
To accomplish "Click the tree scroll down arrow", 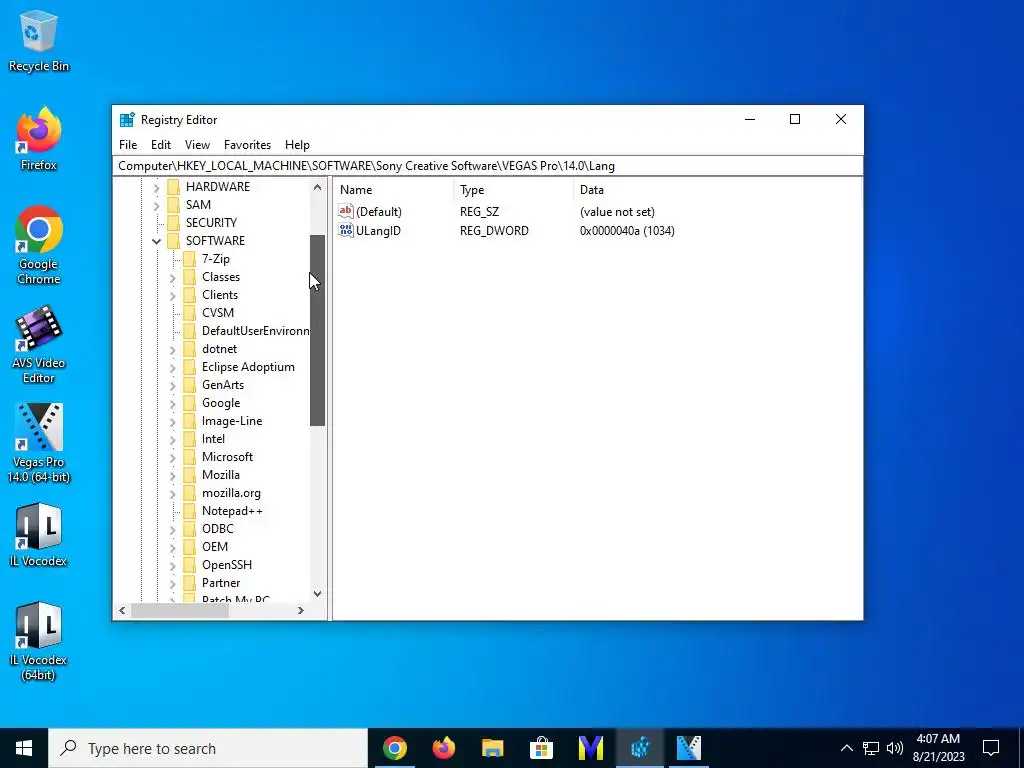I will pos(317,594).
